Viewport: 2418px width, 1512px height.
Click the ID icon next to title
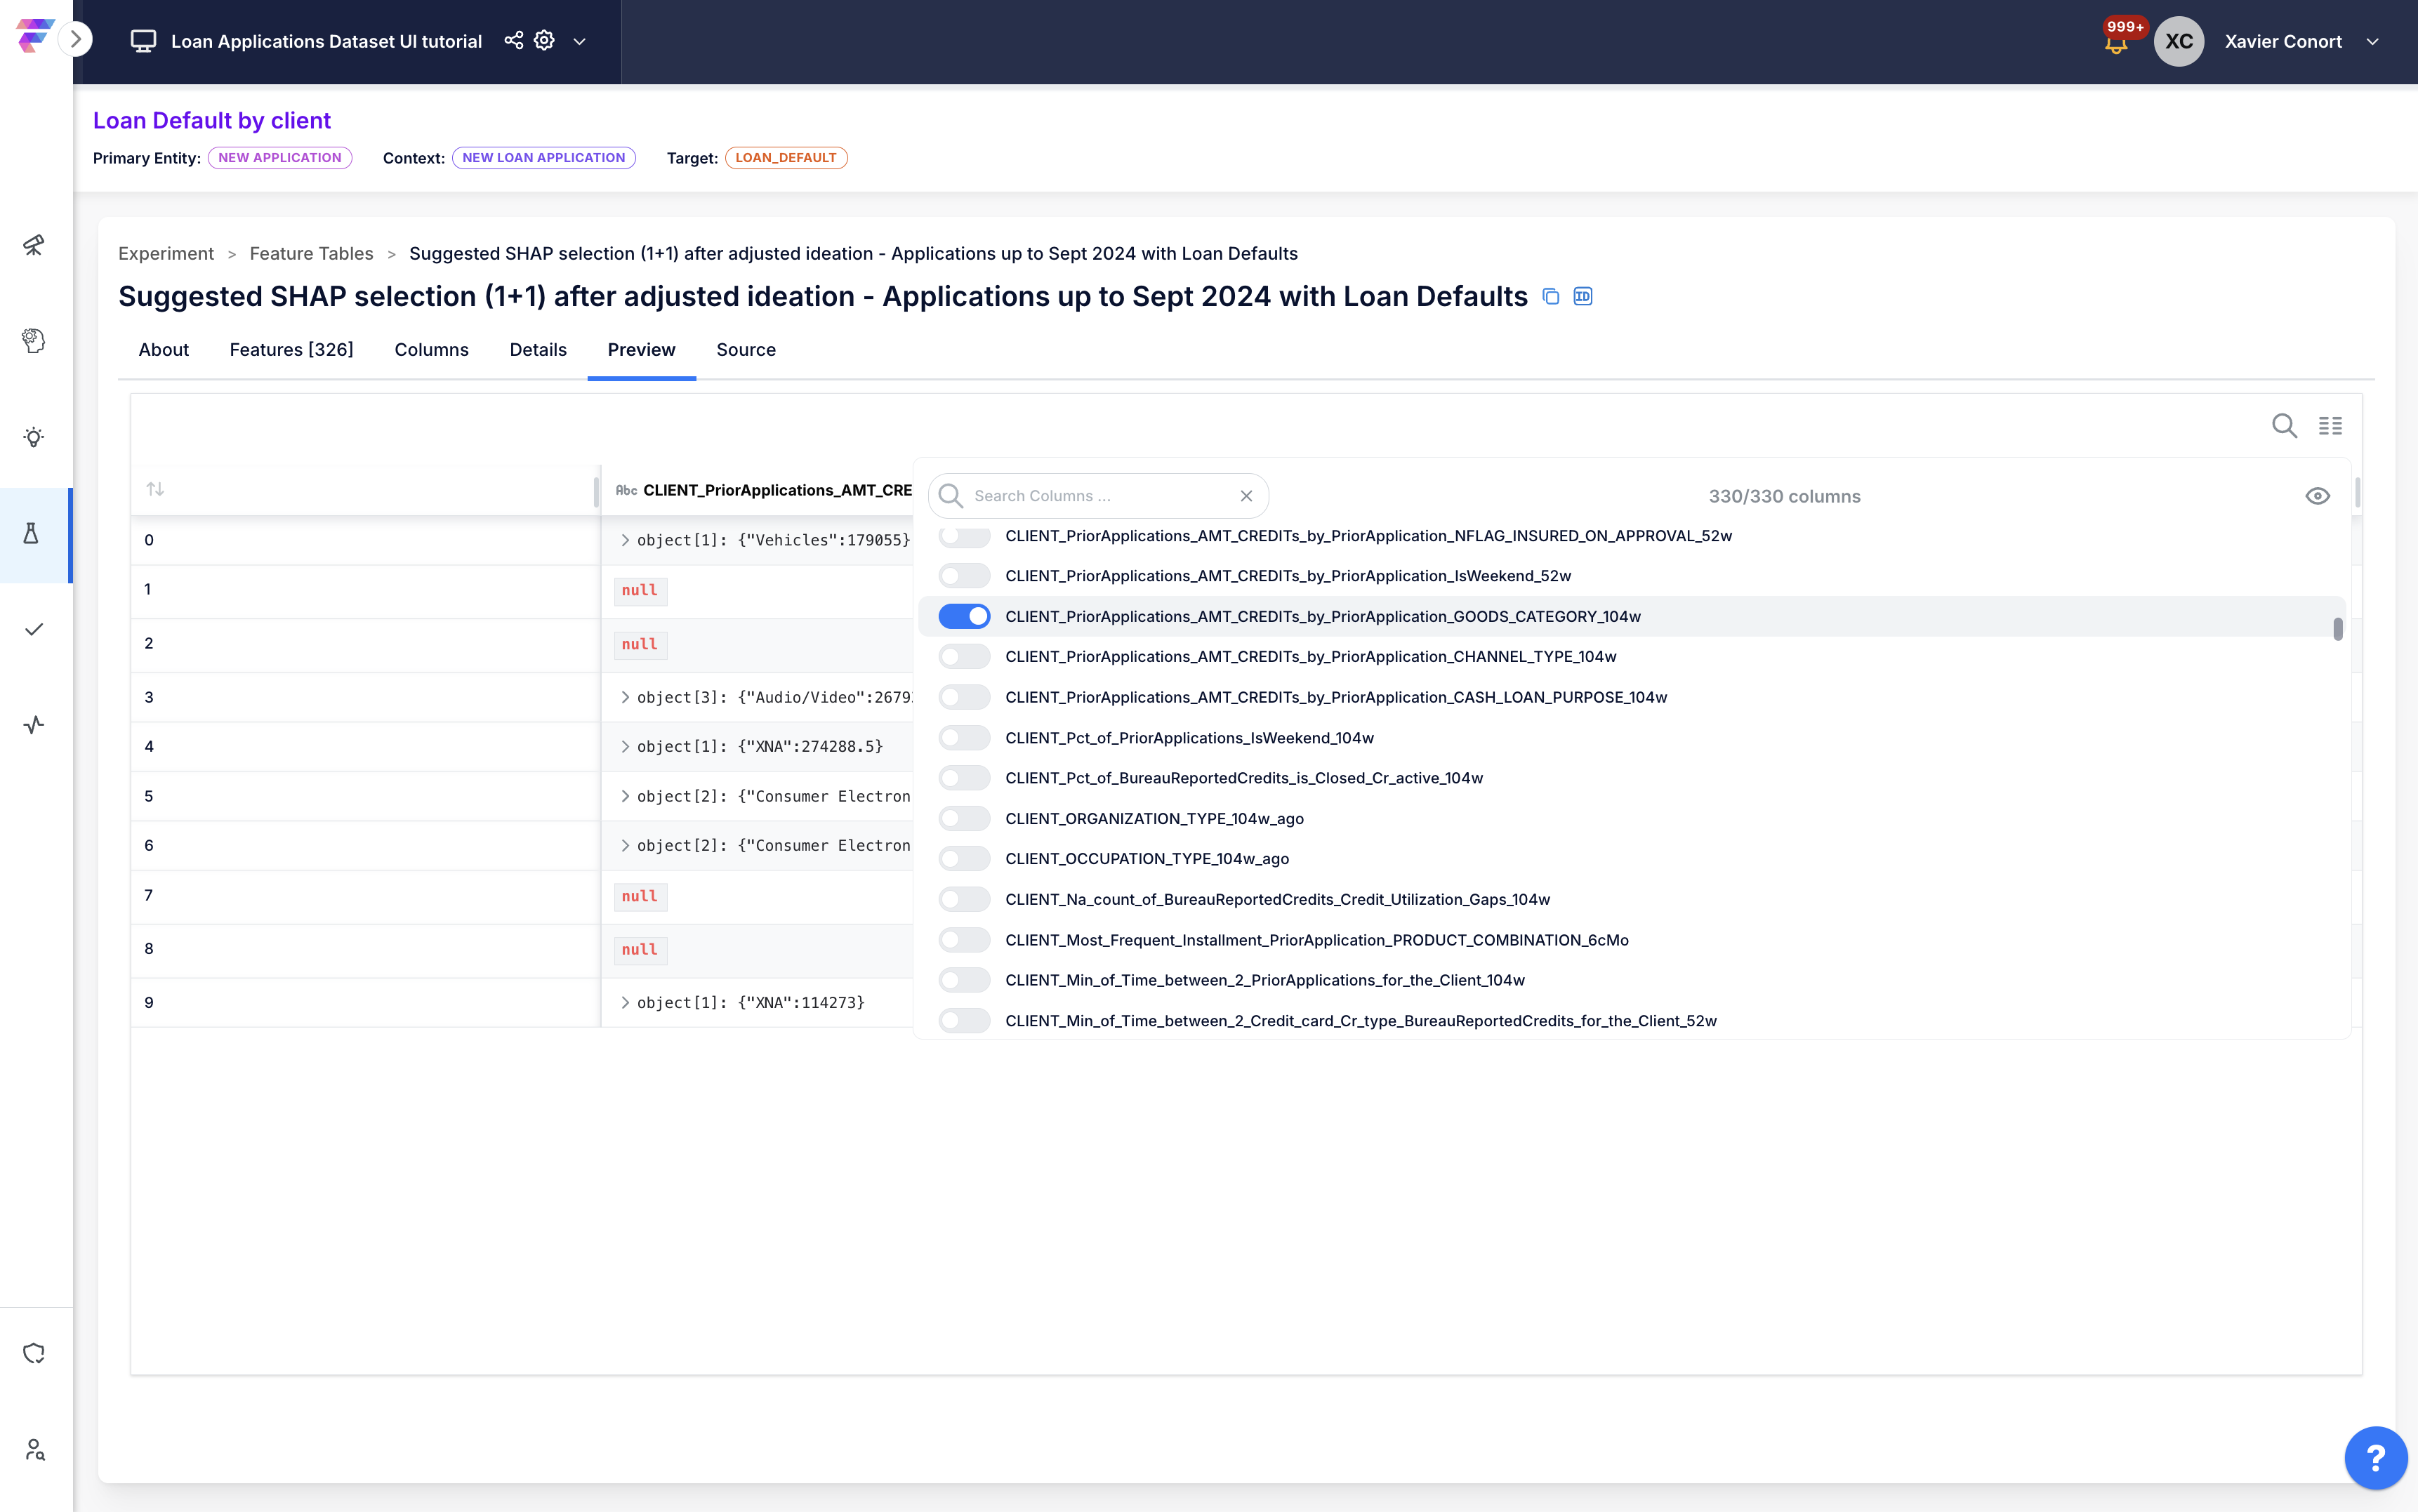click(1583, 296)
